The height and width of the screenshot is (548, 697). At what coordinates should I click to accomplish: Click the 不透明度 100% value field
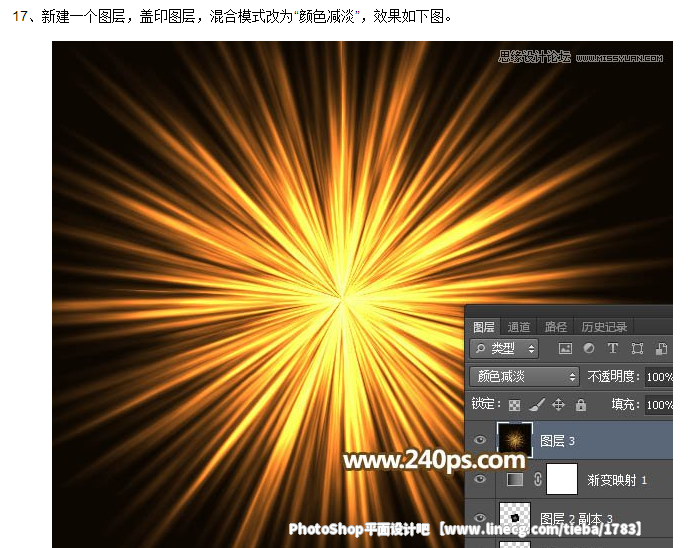click(659, 377)
